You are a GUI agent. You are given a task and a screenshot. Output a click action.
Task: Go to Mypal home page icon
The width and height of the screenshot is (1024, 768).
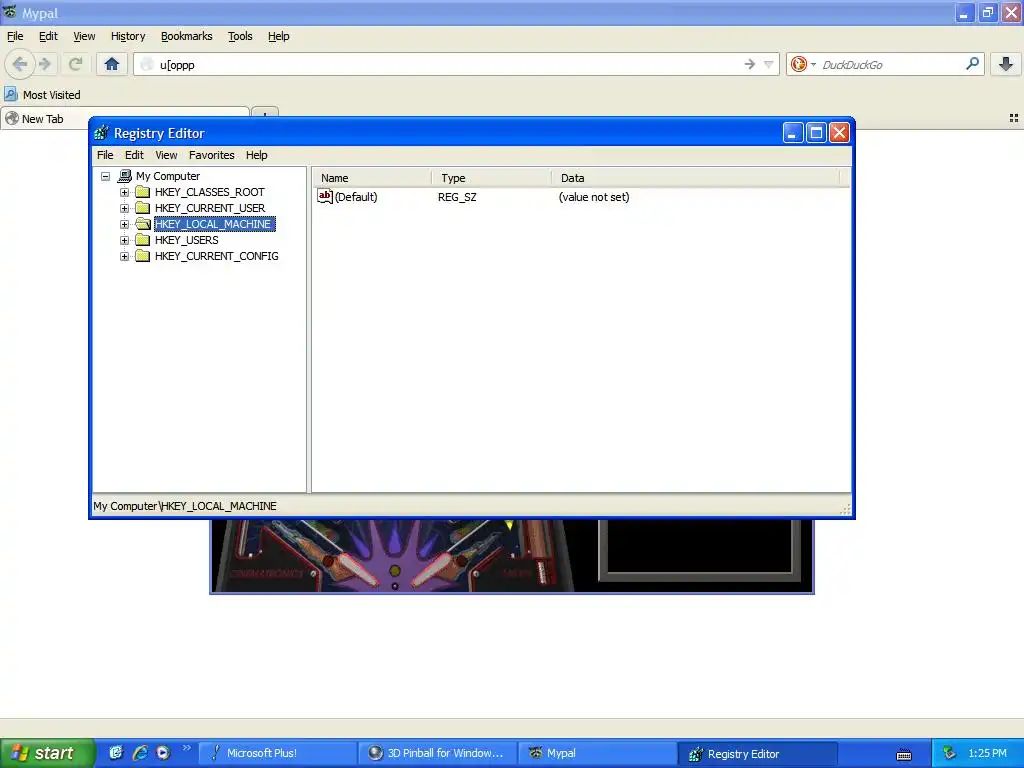pos(112,64)
